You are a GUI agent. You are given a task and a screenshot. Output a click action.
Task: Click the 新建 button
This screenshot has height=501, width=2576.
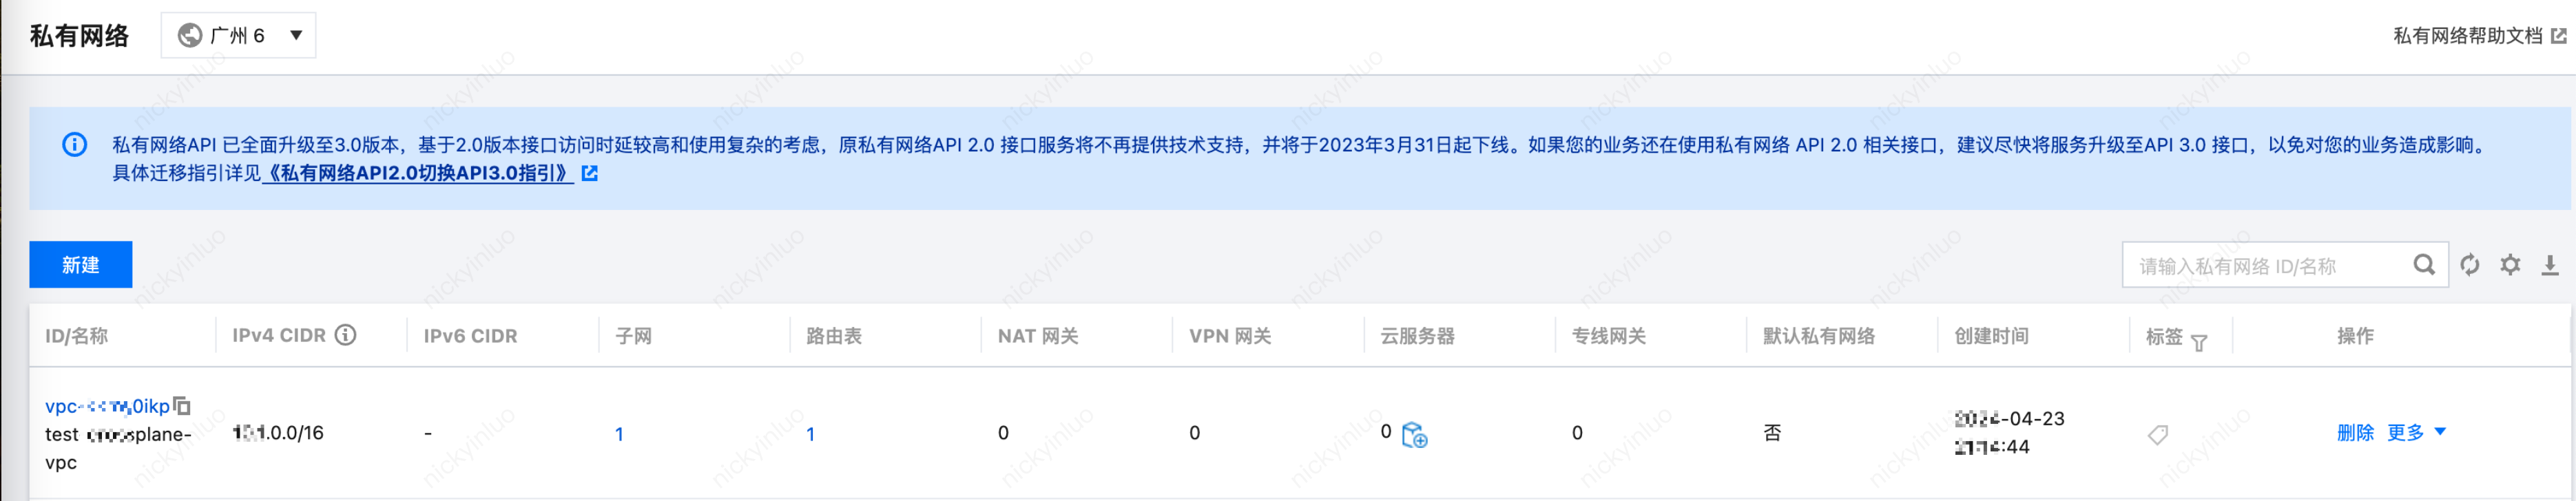[81, 264]
